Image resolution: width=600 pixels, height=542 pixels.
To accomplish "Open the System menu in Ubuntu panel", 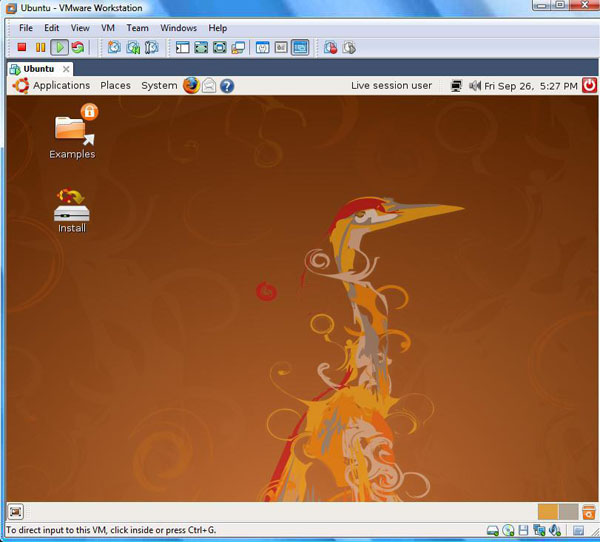I will (x=159, y=85).
